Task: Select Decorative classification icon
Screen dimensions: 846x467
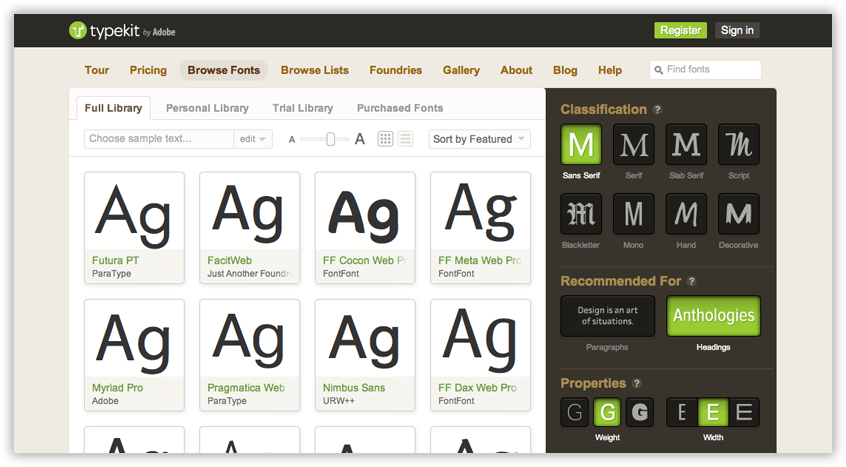Action: coord(739,214)
